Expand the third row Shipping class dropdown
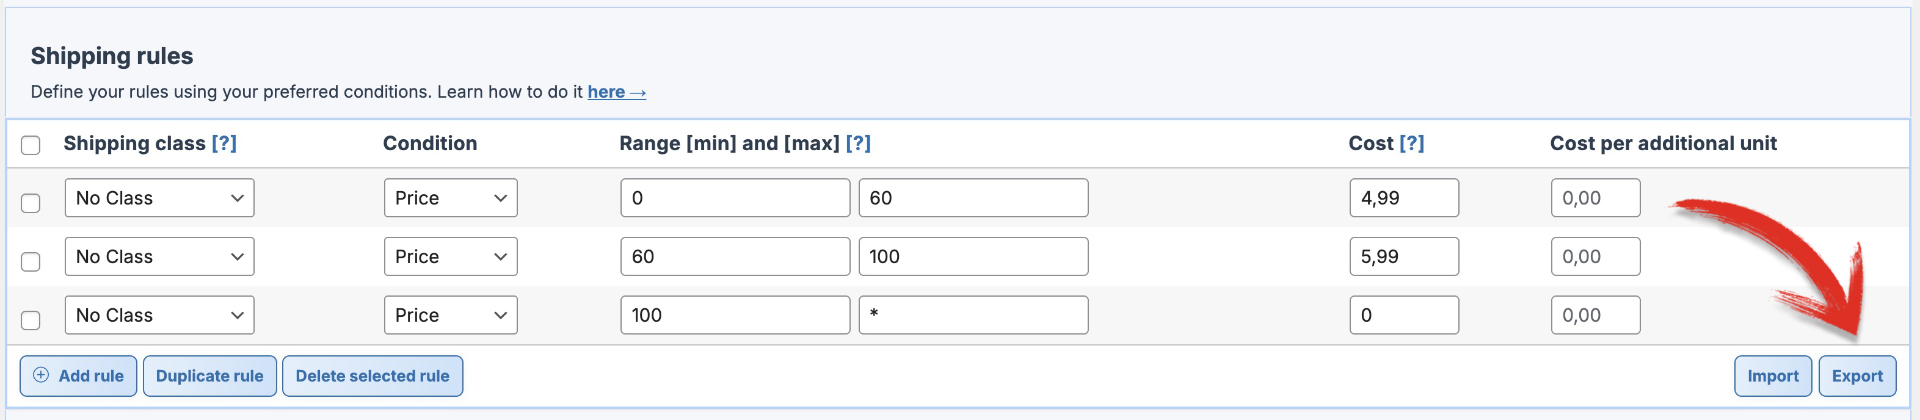Image resolution: width=1920 pixels, height=420 pixels. (159, 316)
